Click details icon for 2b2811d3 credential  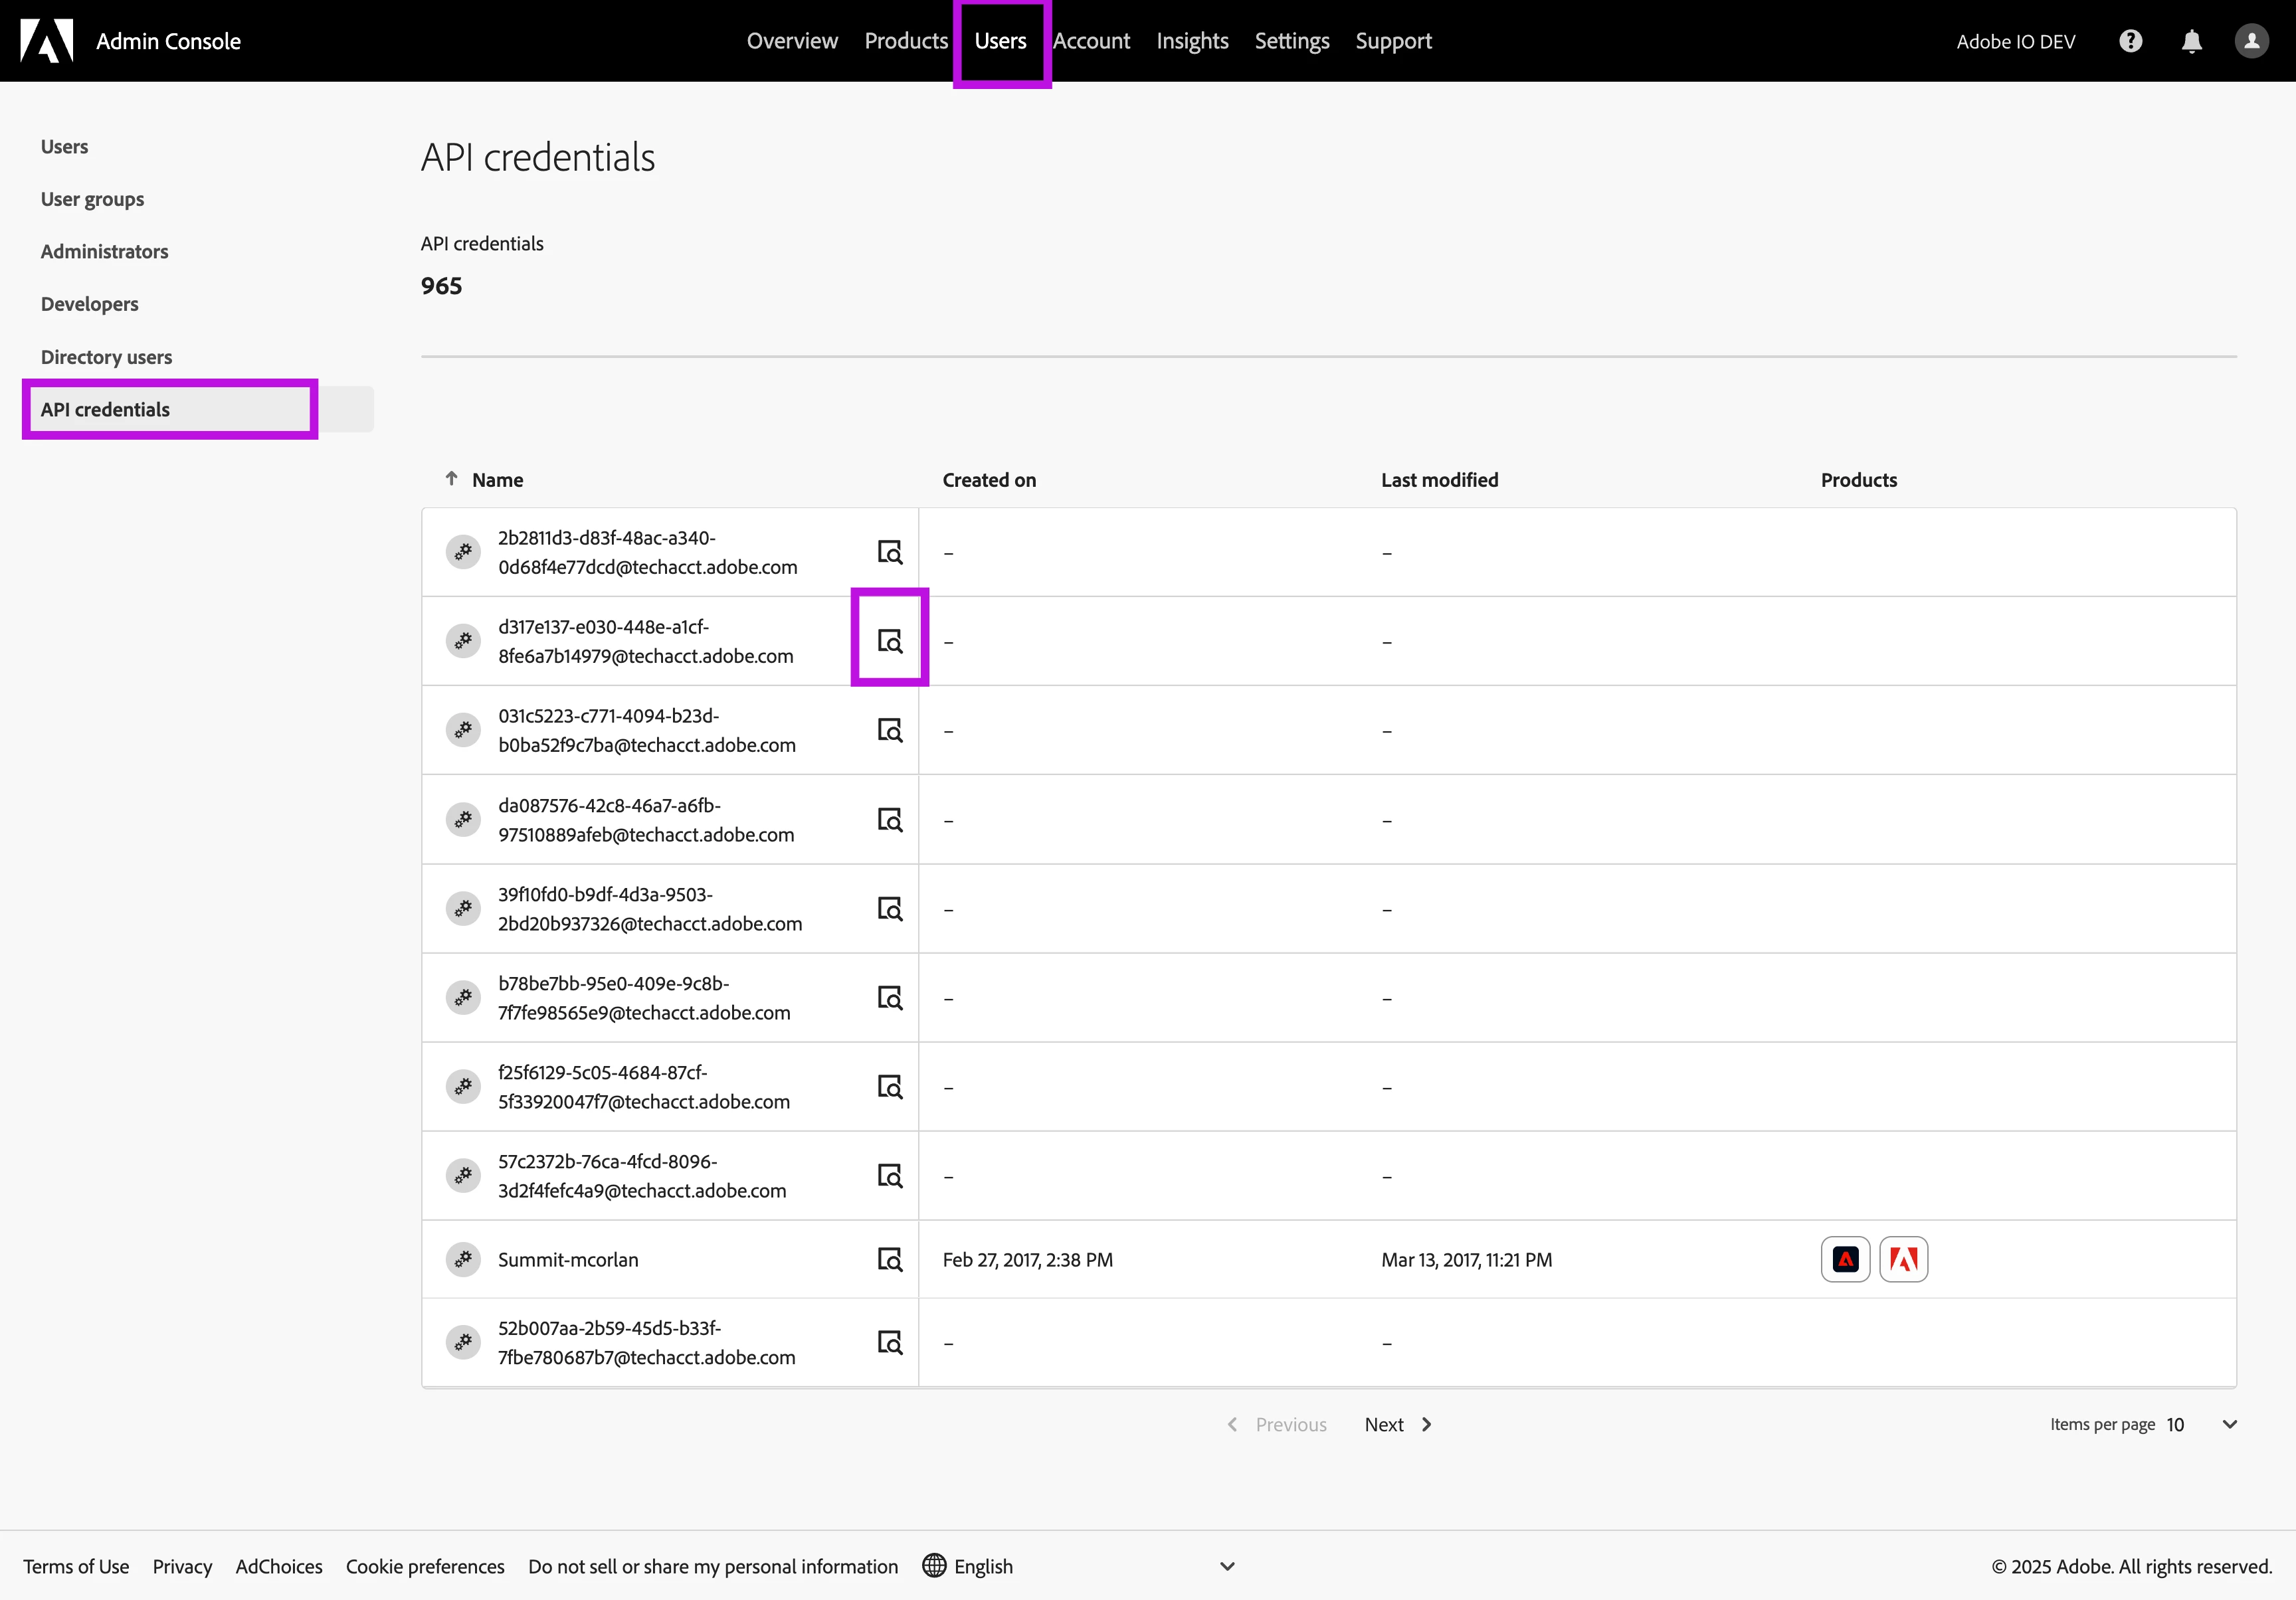(889, 552)
